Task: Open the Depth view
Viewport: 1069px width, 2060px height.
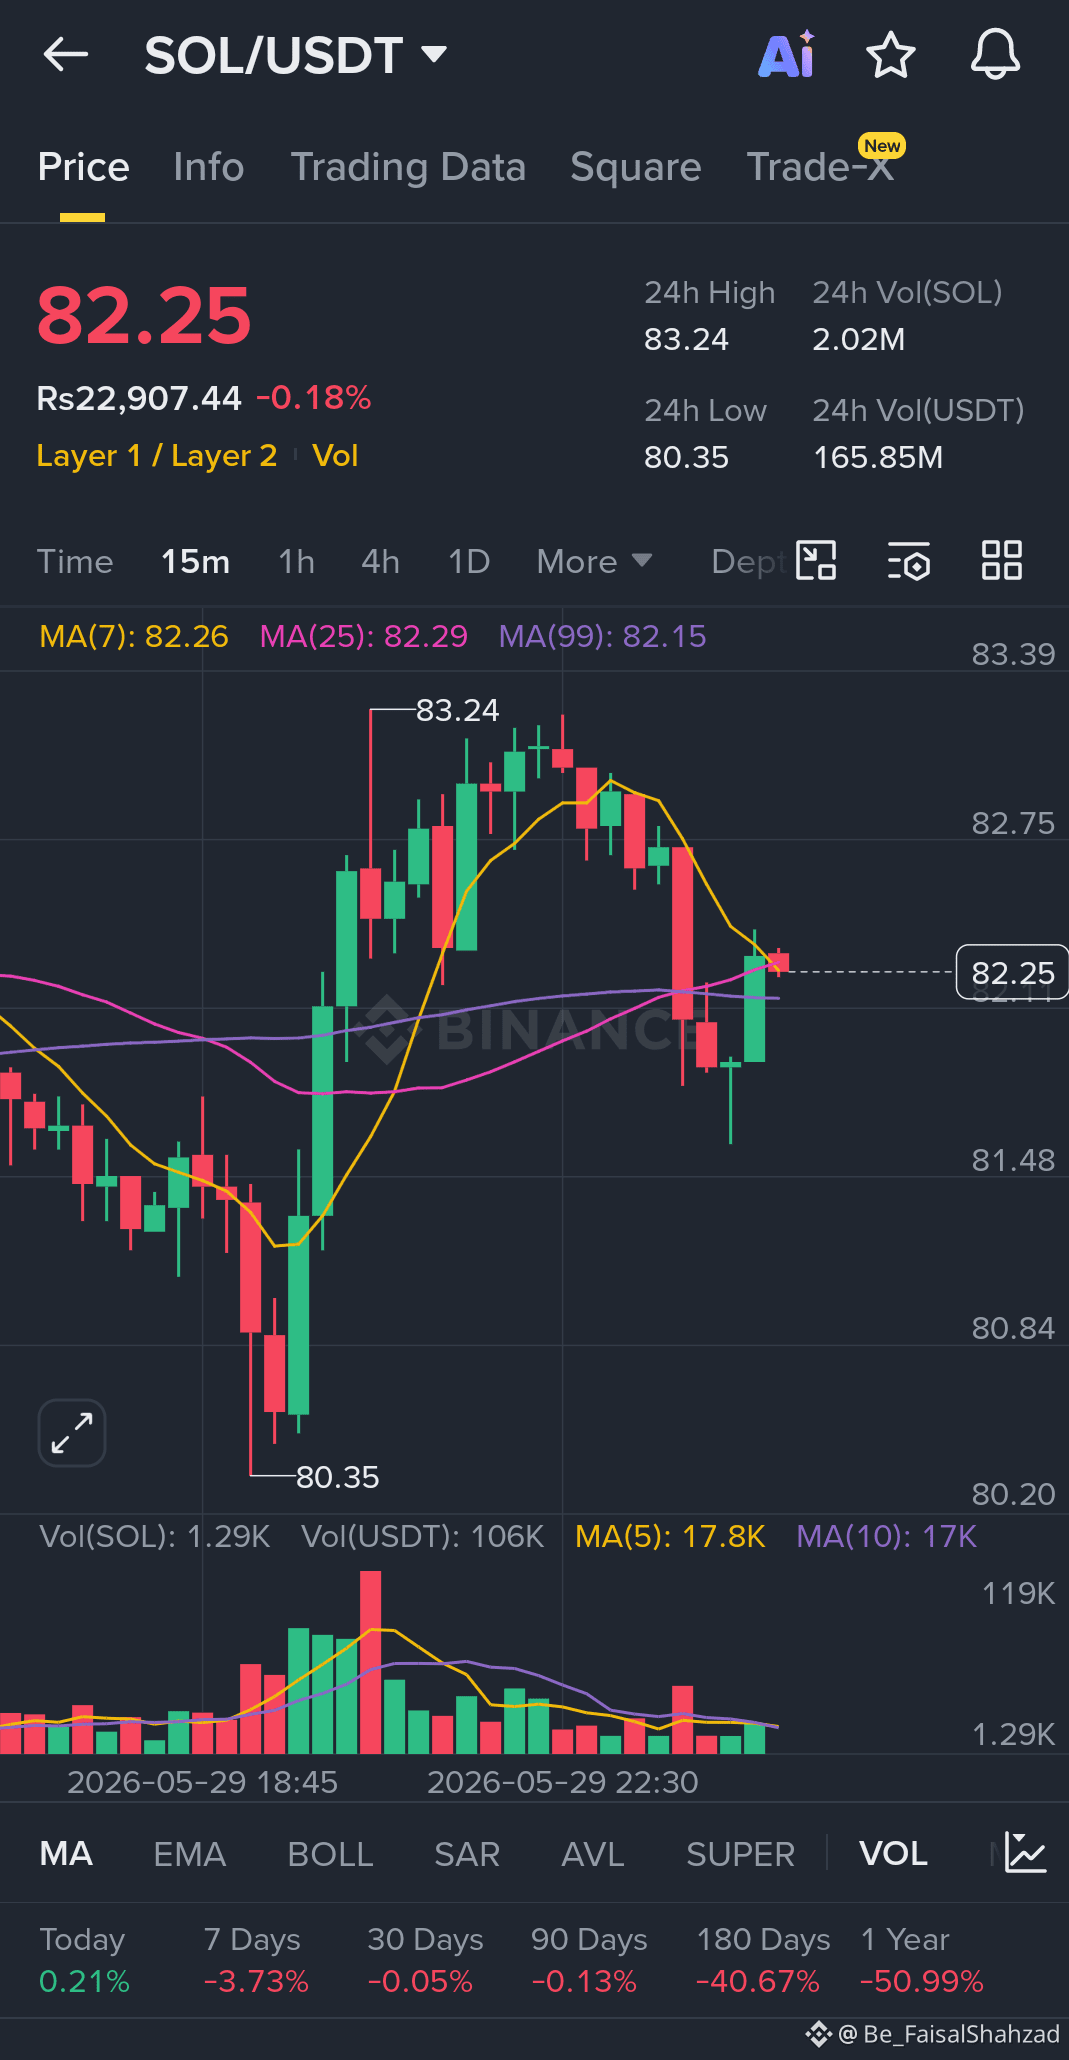Action: [748, 561]
